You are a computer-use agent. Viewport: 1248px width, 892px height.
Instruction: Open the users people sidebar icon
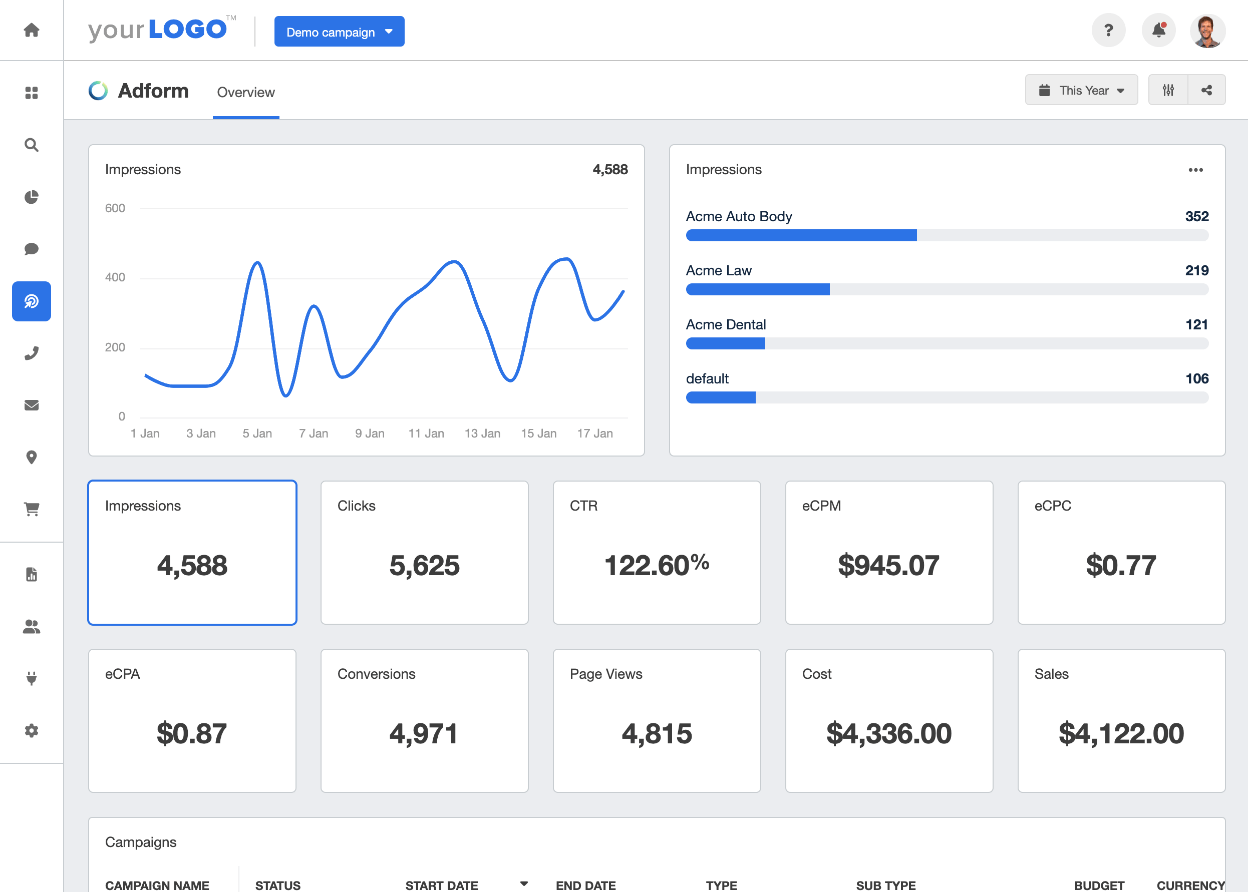[x=31, y=627]
